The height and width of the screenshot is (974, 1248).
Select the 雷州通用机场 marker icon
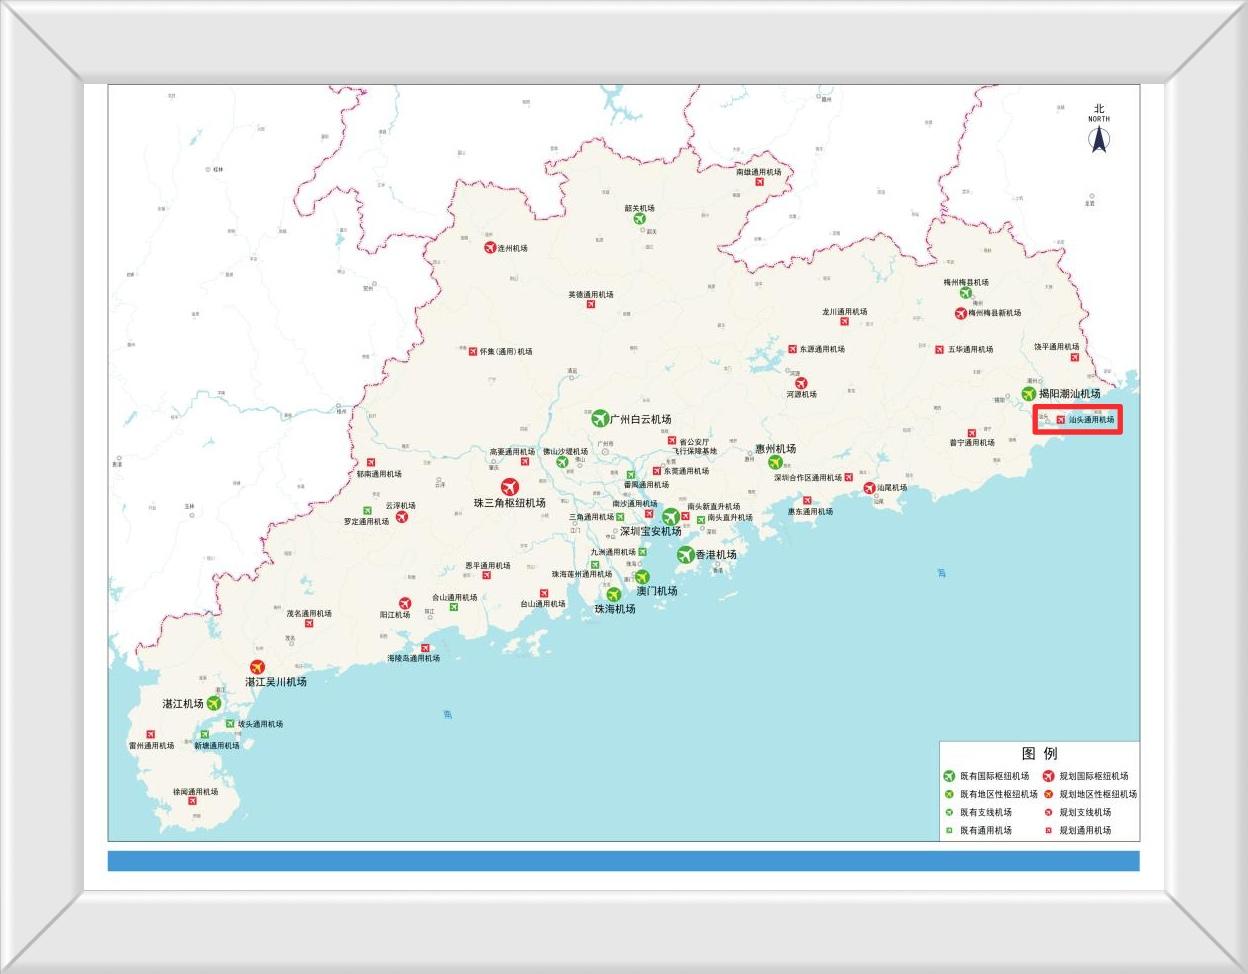(151, 735)
